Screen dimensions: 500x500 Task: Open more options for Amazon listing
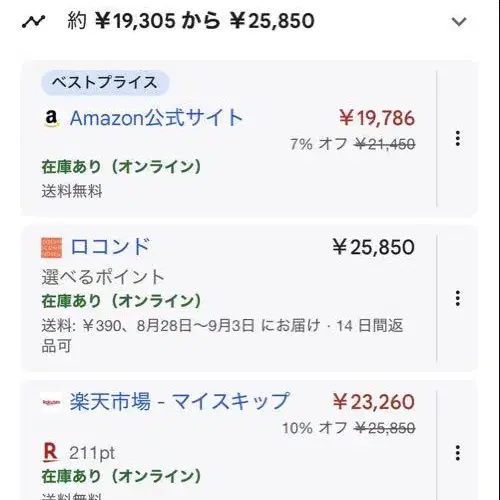click(458, 138)
